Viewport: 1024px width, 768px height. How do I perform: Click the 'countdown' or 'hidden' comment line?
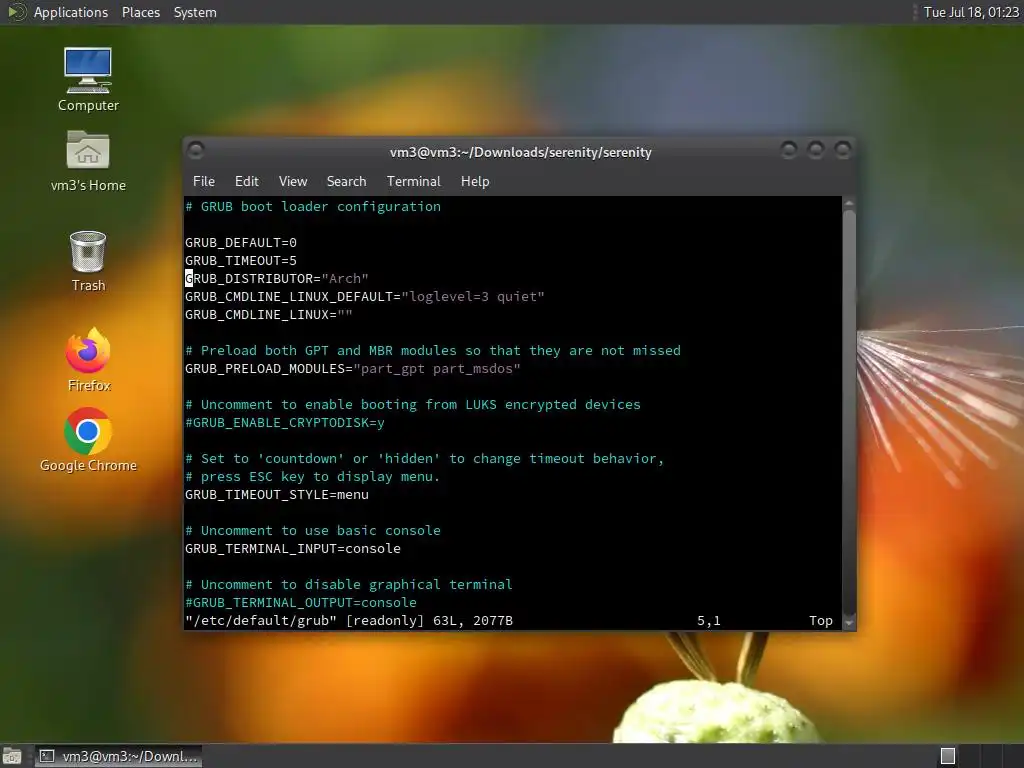pos(424,458)
